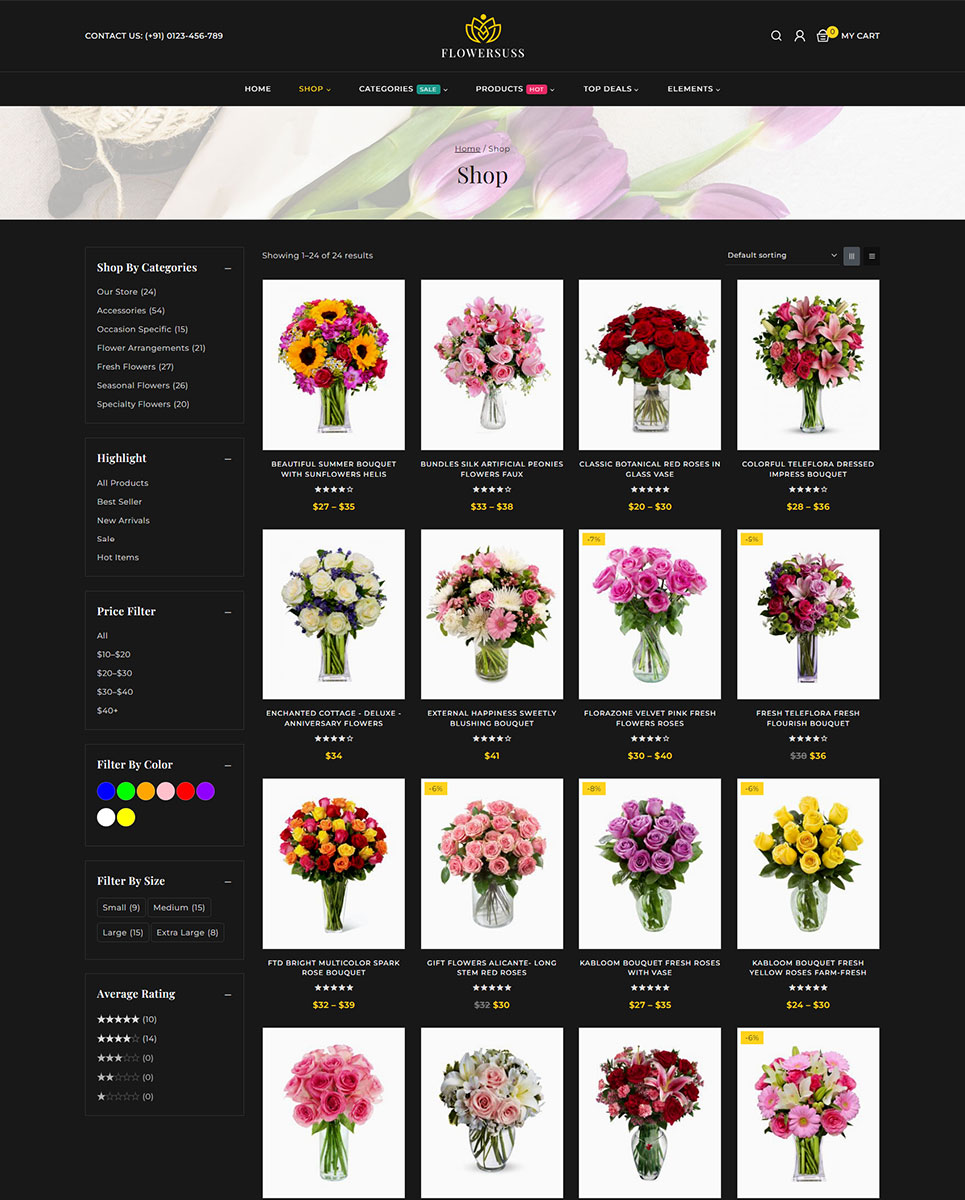Pick the purple color swatch

[x=206, y=791]
